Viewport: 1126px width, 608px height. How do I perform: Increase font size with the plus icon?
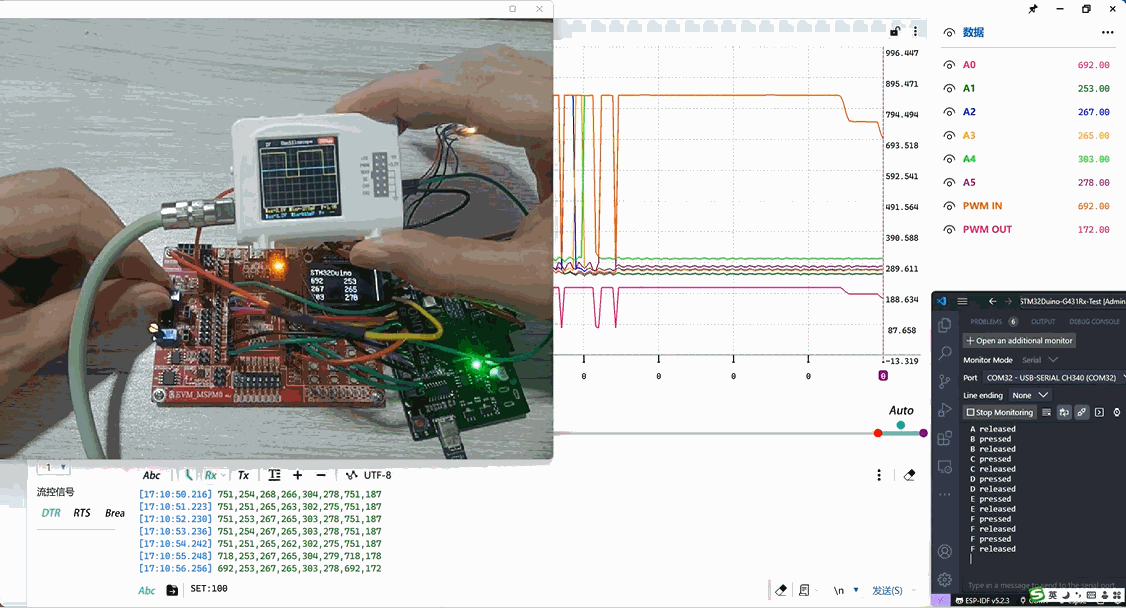(x=297, y=475)
